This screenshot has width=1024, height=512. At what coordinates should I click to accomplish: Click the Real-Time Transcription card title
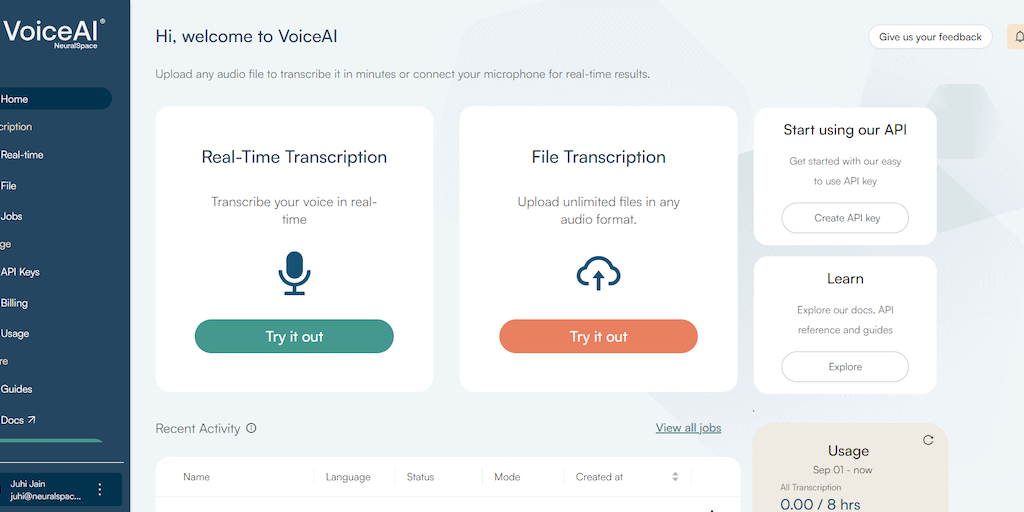(294, 157)
